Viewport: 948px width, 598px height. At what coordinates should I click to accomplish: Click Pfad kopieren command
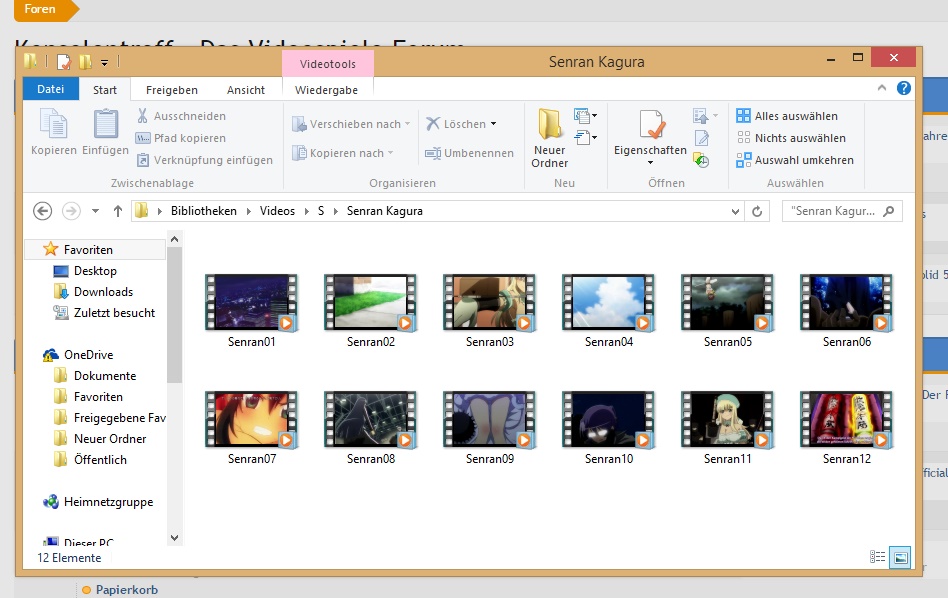point(181,138)
